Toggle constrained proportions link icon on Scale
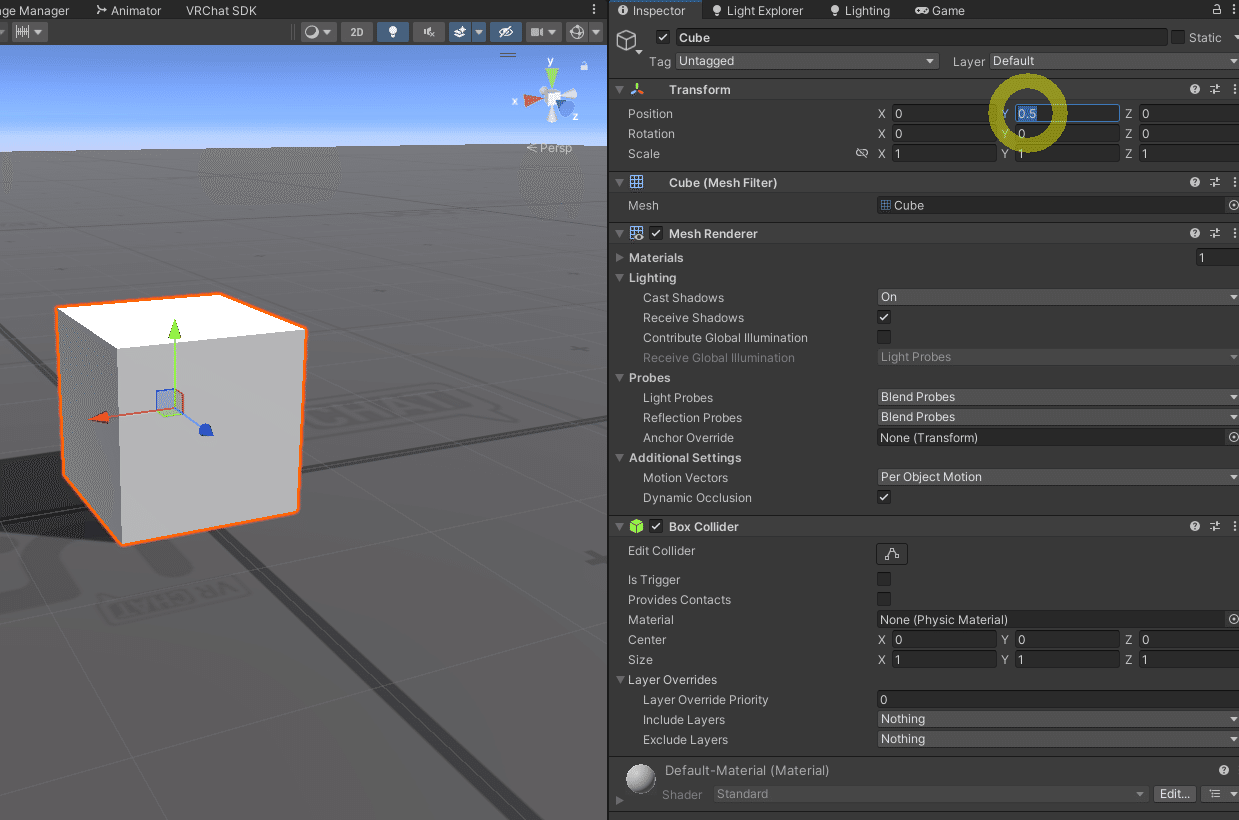 tap(862, 154)
